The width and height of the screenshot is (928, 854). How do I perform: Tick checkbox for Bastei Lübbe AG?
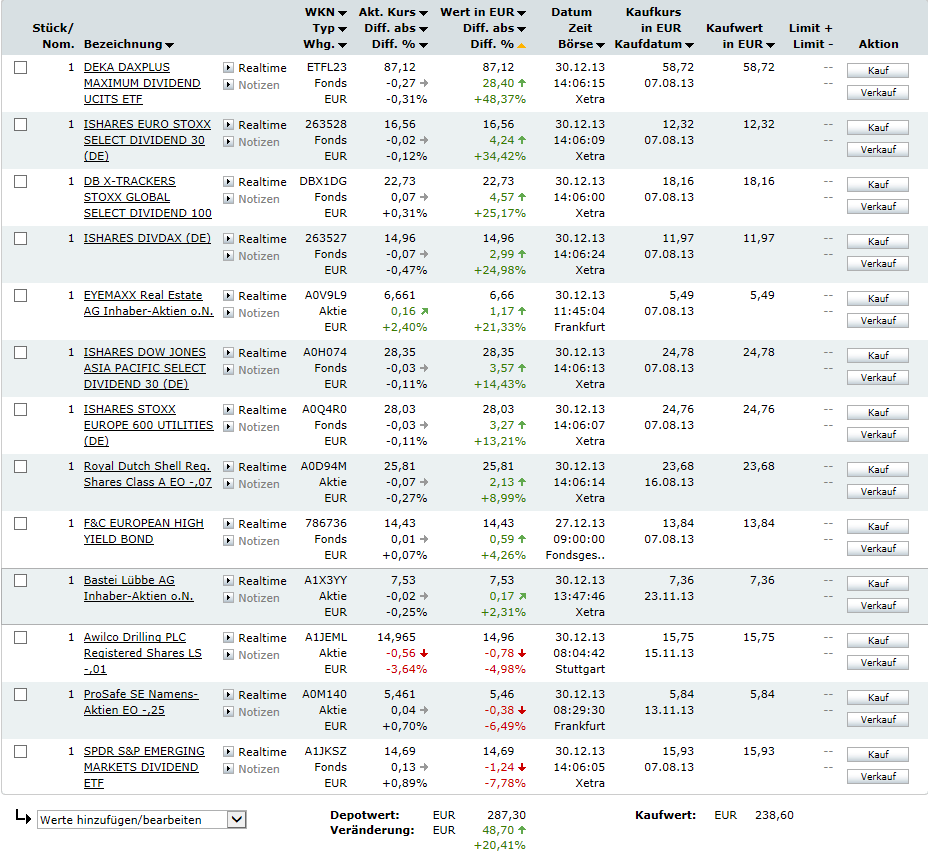click(21, 581)
